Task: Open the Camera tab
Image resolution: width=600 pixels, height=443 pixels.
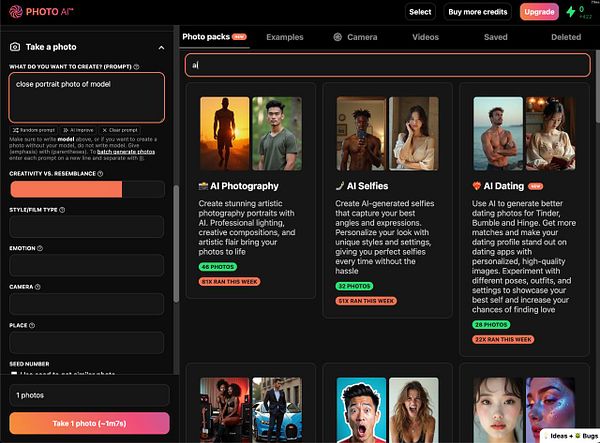Action: click(x=355, y=37)
